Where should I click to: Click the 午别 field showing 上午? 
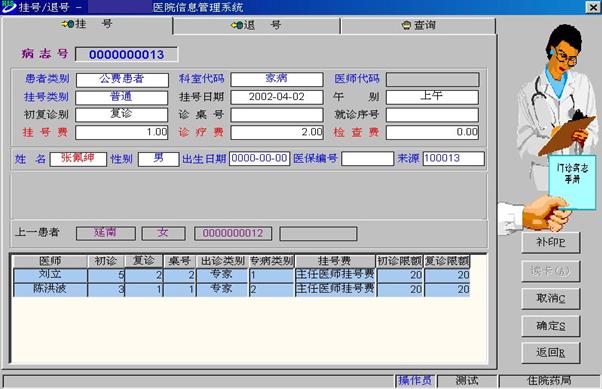(x=432, y=97)
